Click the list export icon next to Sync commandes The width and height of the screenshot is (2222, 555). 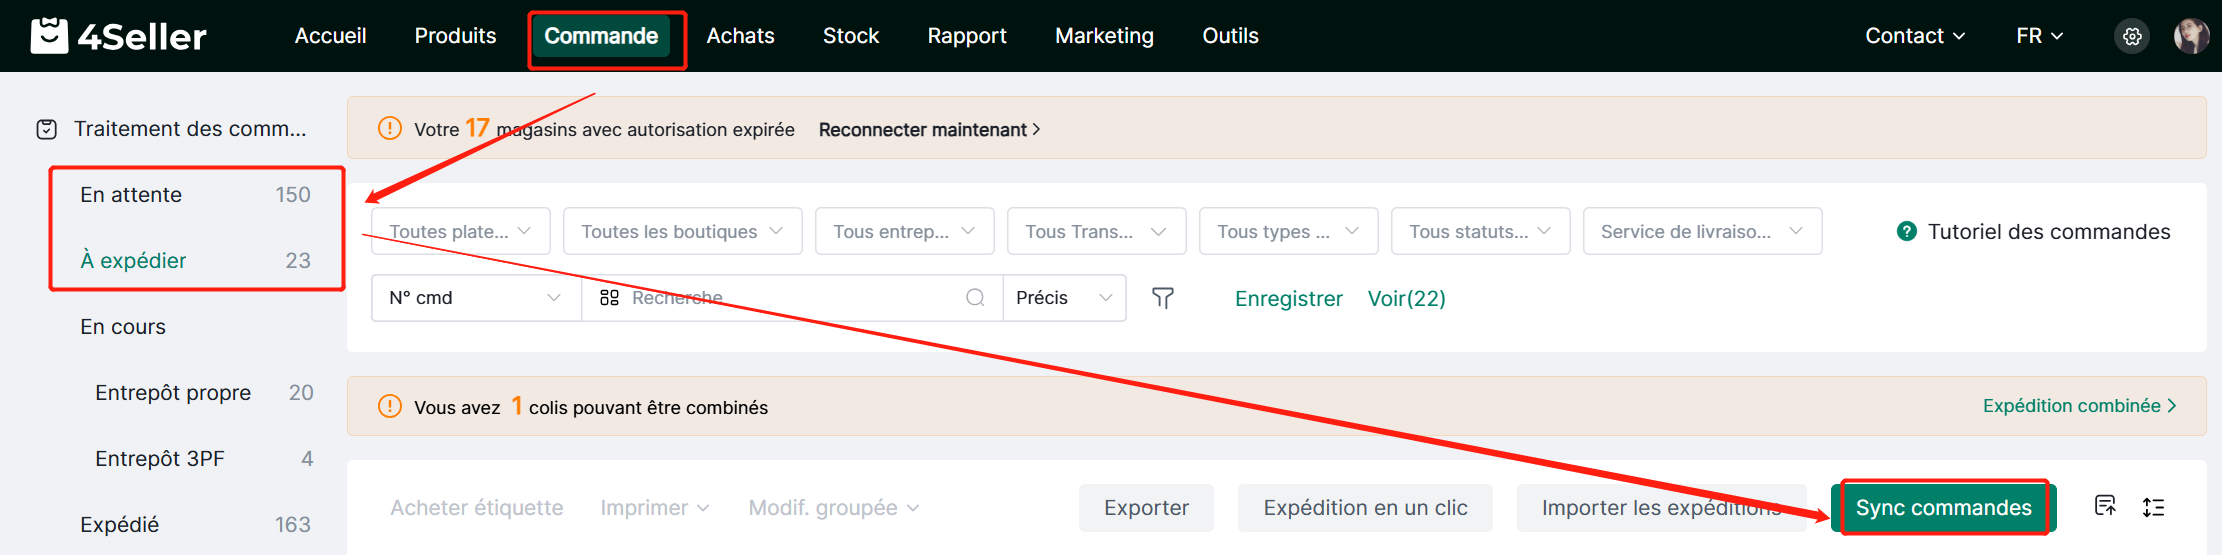[x=2105, y=506]
